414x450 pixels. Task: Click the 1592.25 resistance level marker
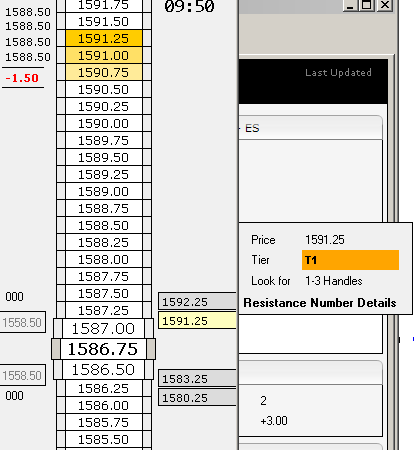pyautogui.click(x=197, y=302)
